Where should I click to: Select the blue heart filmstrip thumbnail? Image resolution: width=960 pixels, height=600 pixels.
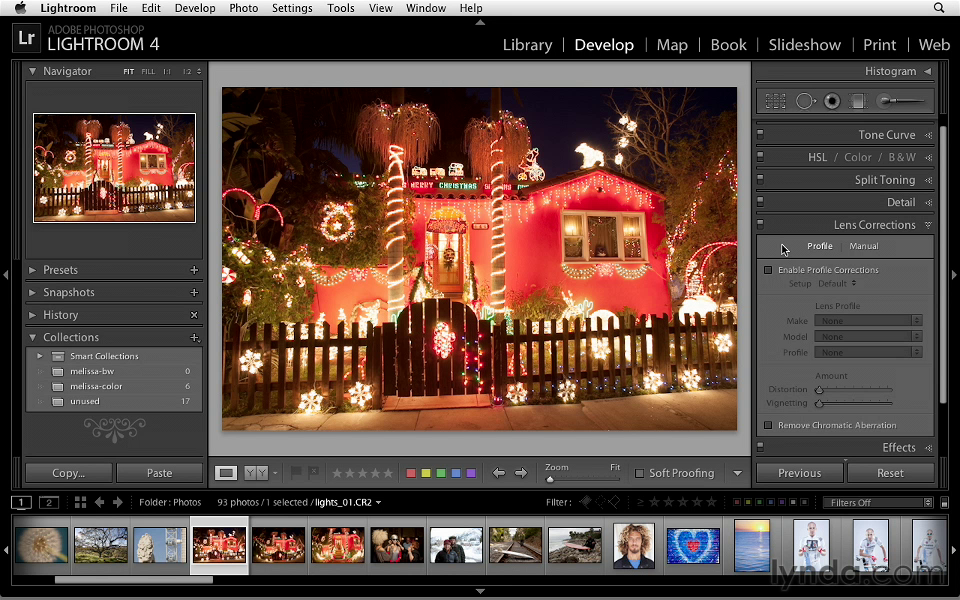[693, 546]
